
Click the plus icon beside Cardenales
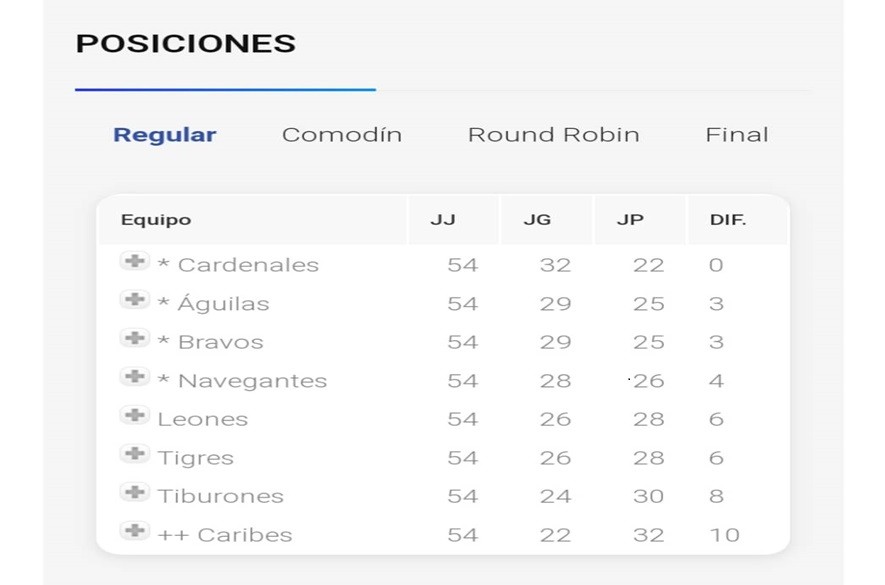134,264
